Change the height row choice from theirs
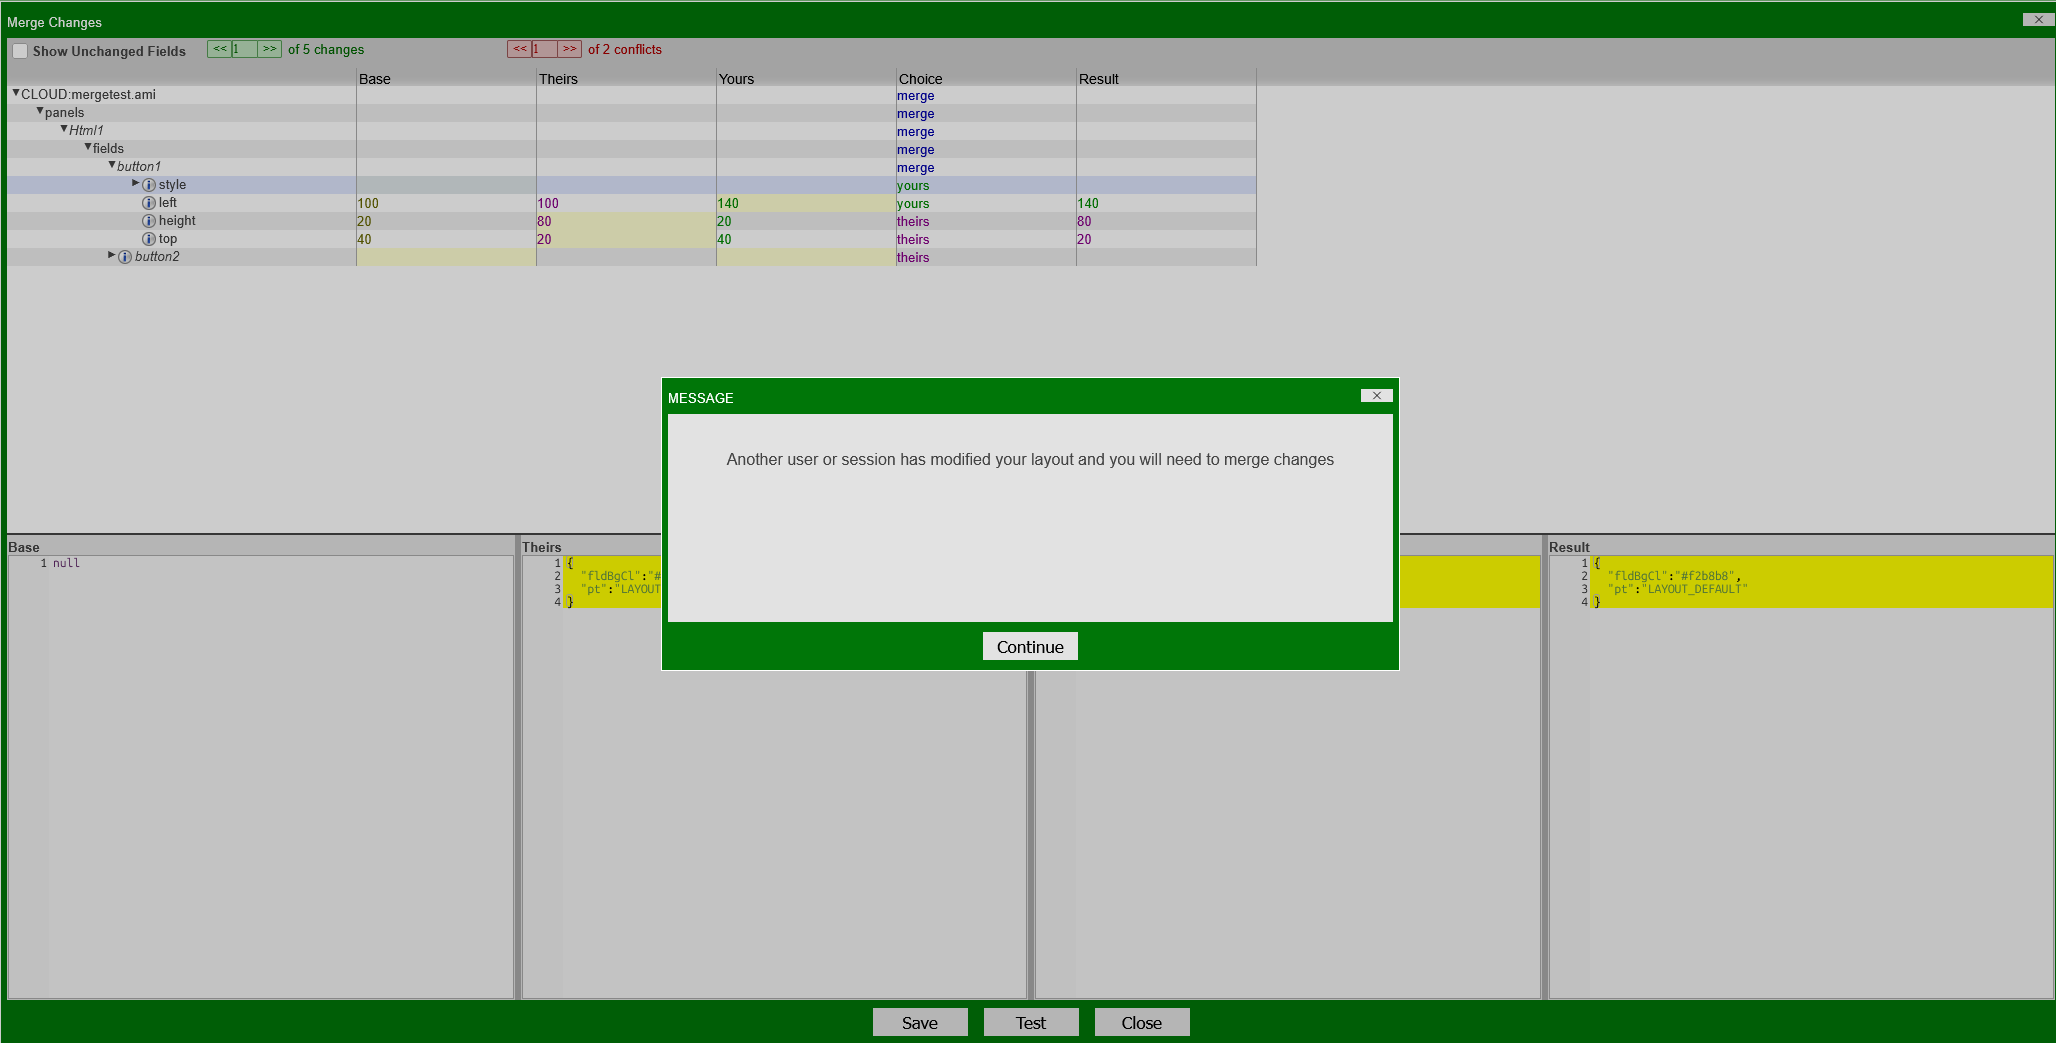The height and width of the screenshot is (1043, 2056). pyautogui.click(x=913, y=221)
